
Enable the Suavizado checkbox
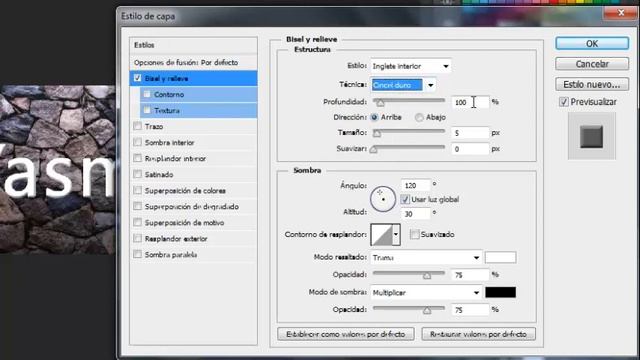(x=414, y=234)
